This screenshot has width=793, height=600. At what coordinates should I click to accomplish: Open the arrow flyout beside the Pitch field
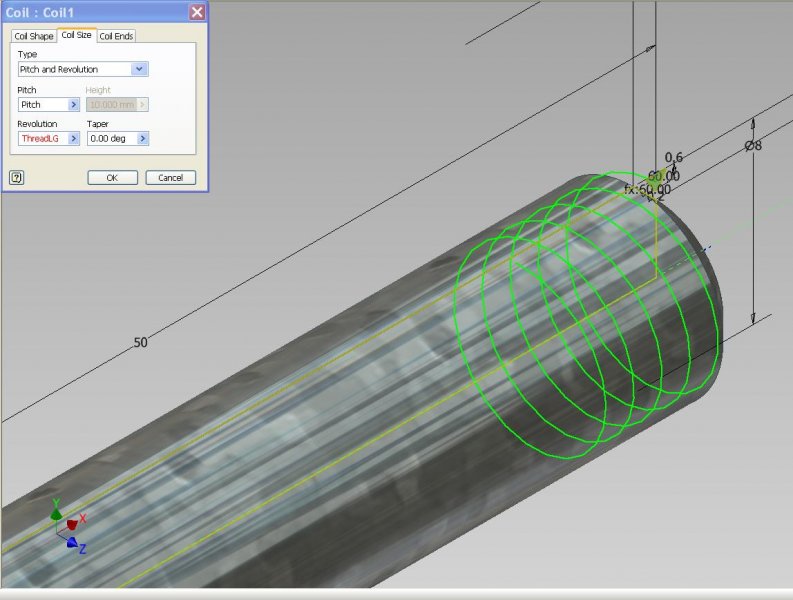[73, 104]
